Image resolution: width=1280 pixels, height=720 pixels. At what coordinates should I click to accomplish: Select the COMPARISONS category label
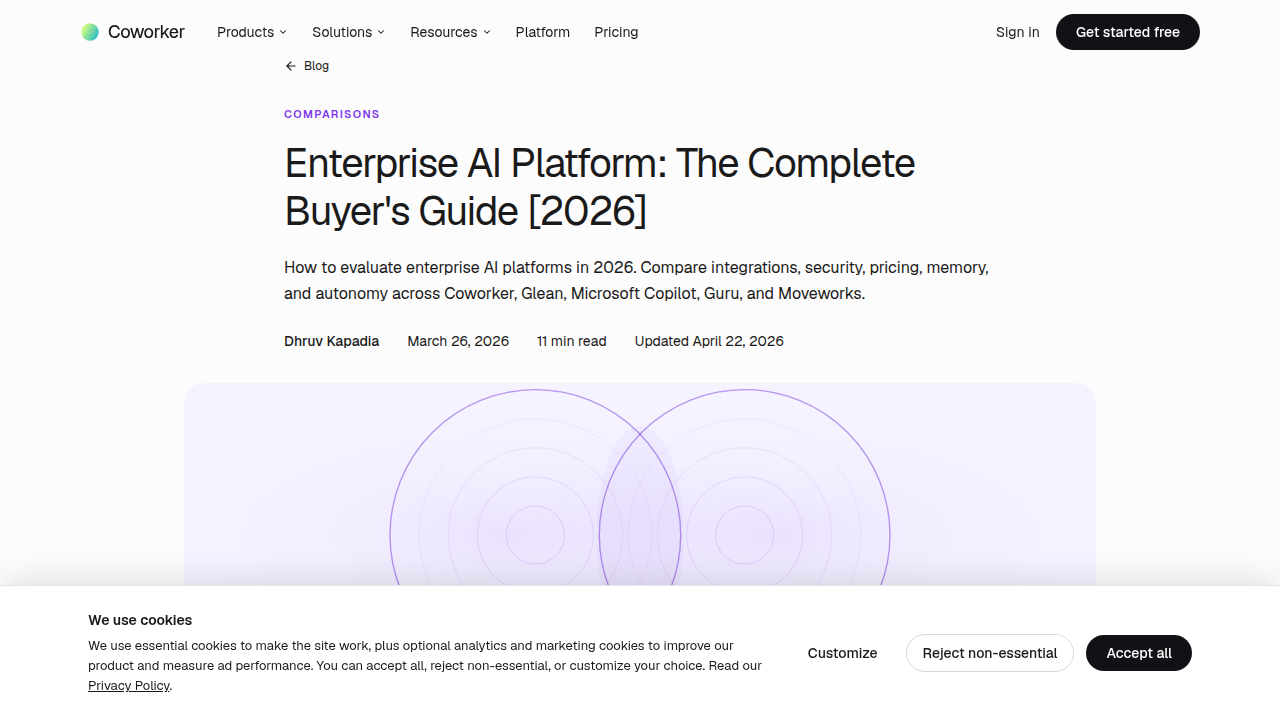point(332,114)
